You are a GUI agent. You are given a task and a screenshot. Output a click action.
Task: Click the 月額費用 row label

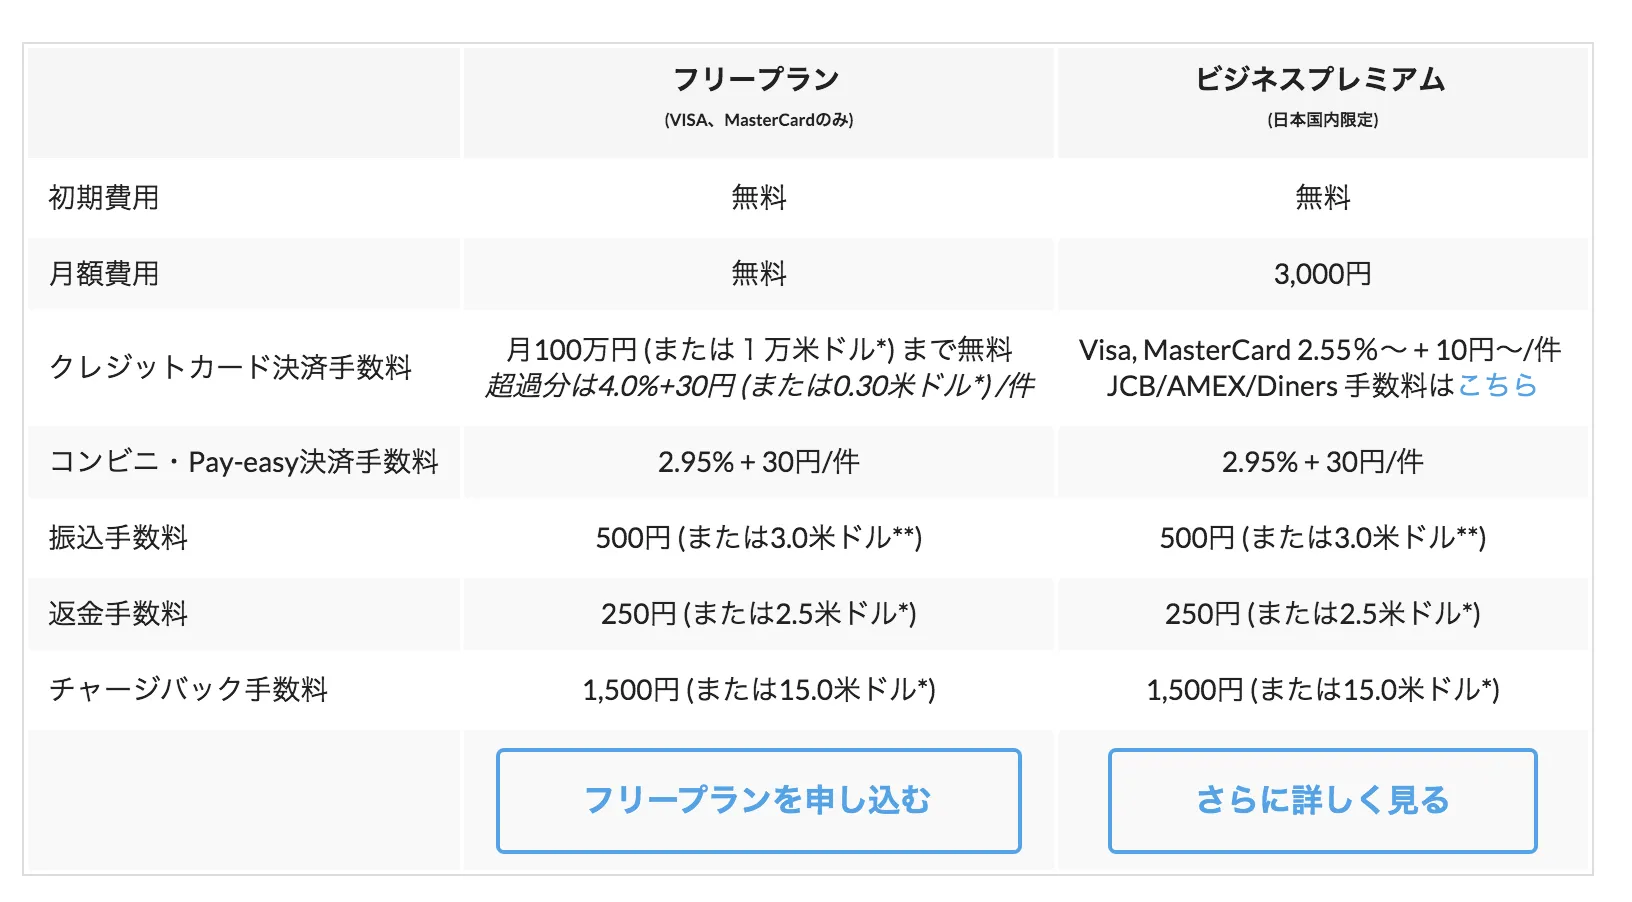(x=102, y=273)
